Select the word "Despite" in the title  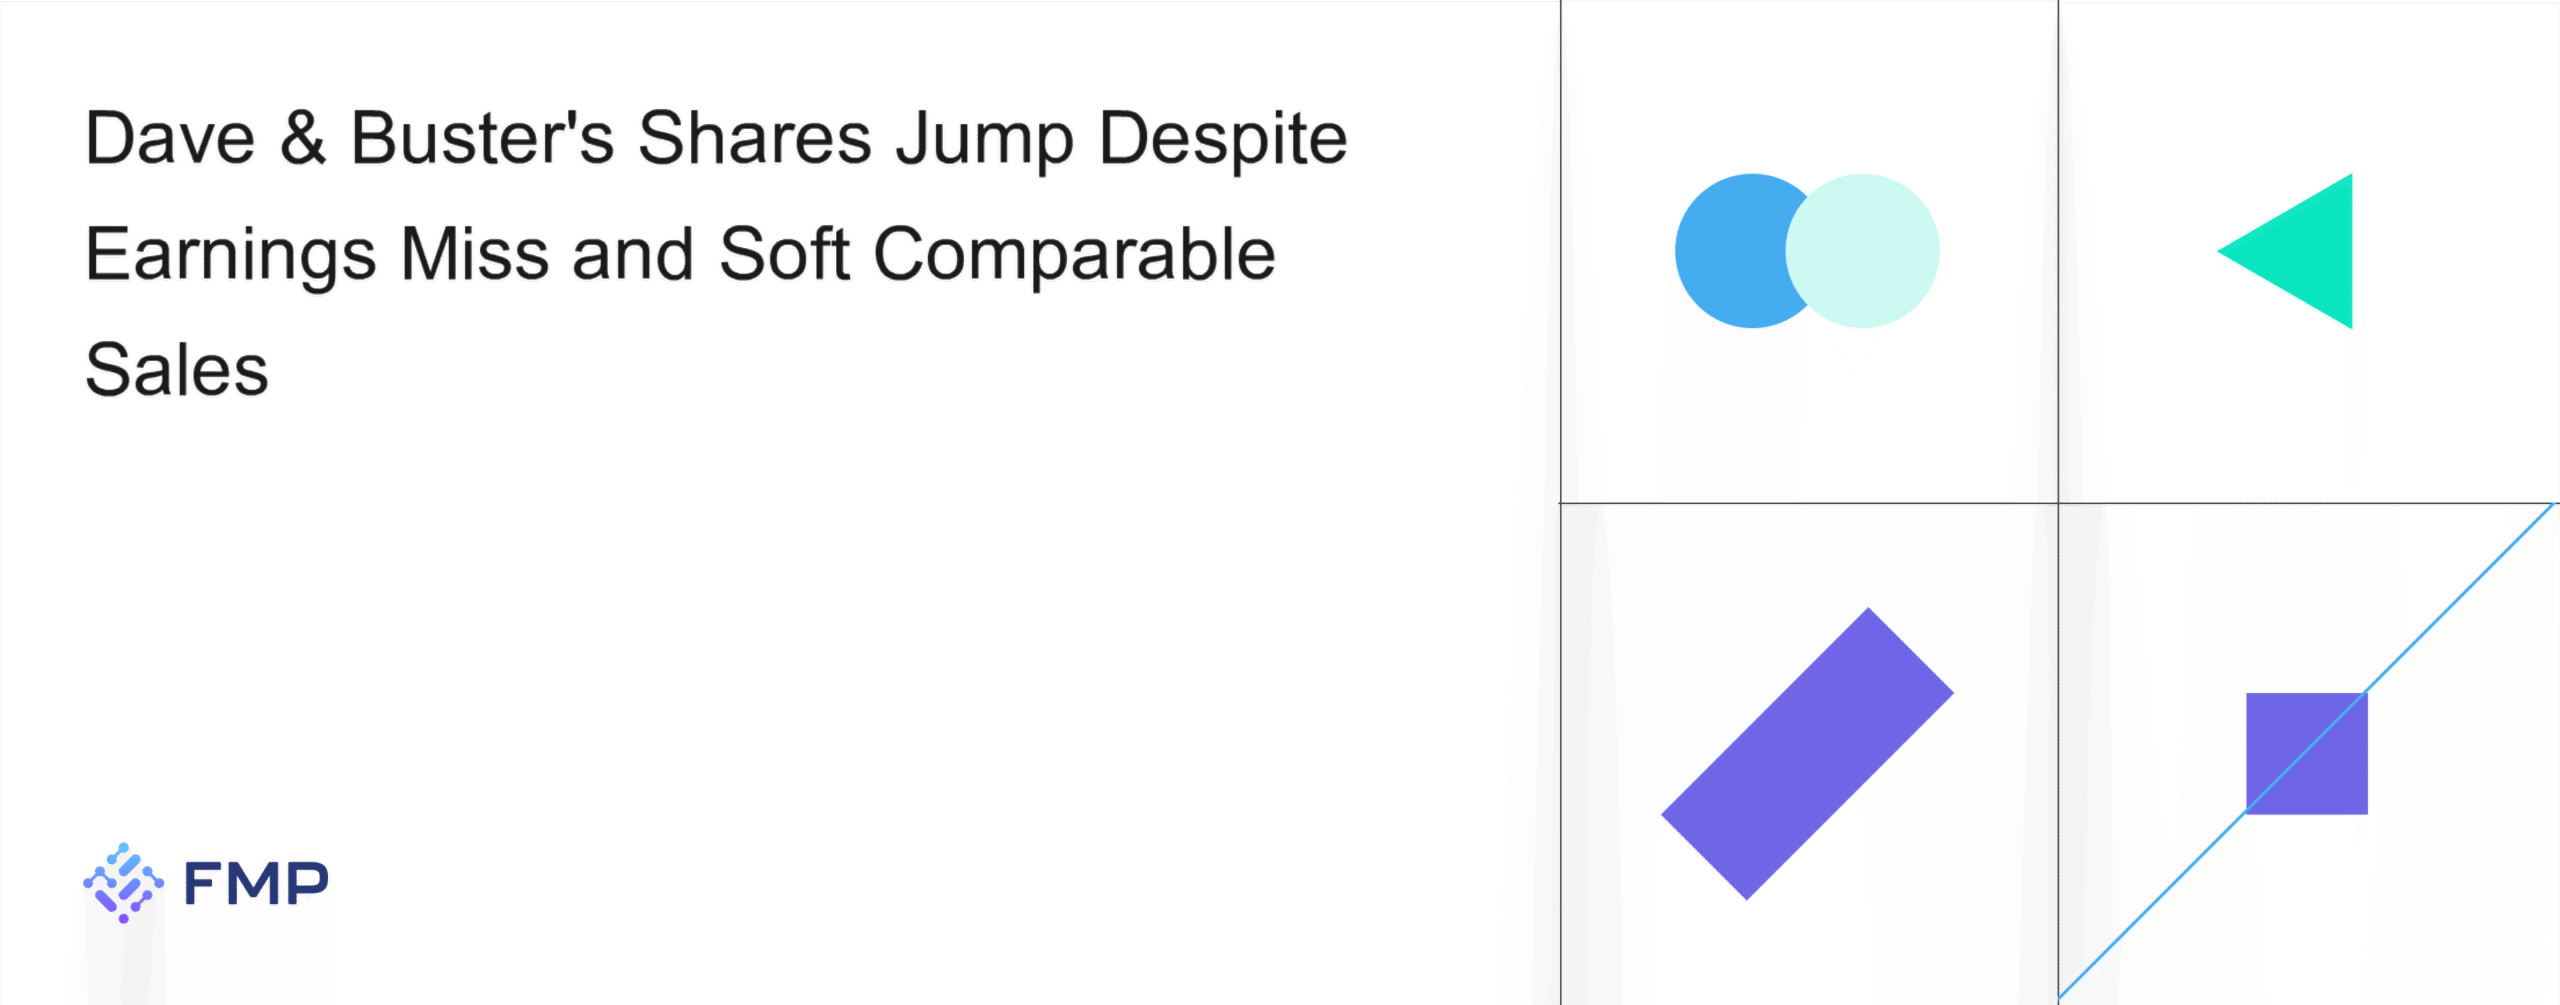click(1223, 140)
